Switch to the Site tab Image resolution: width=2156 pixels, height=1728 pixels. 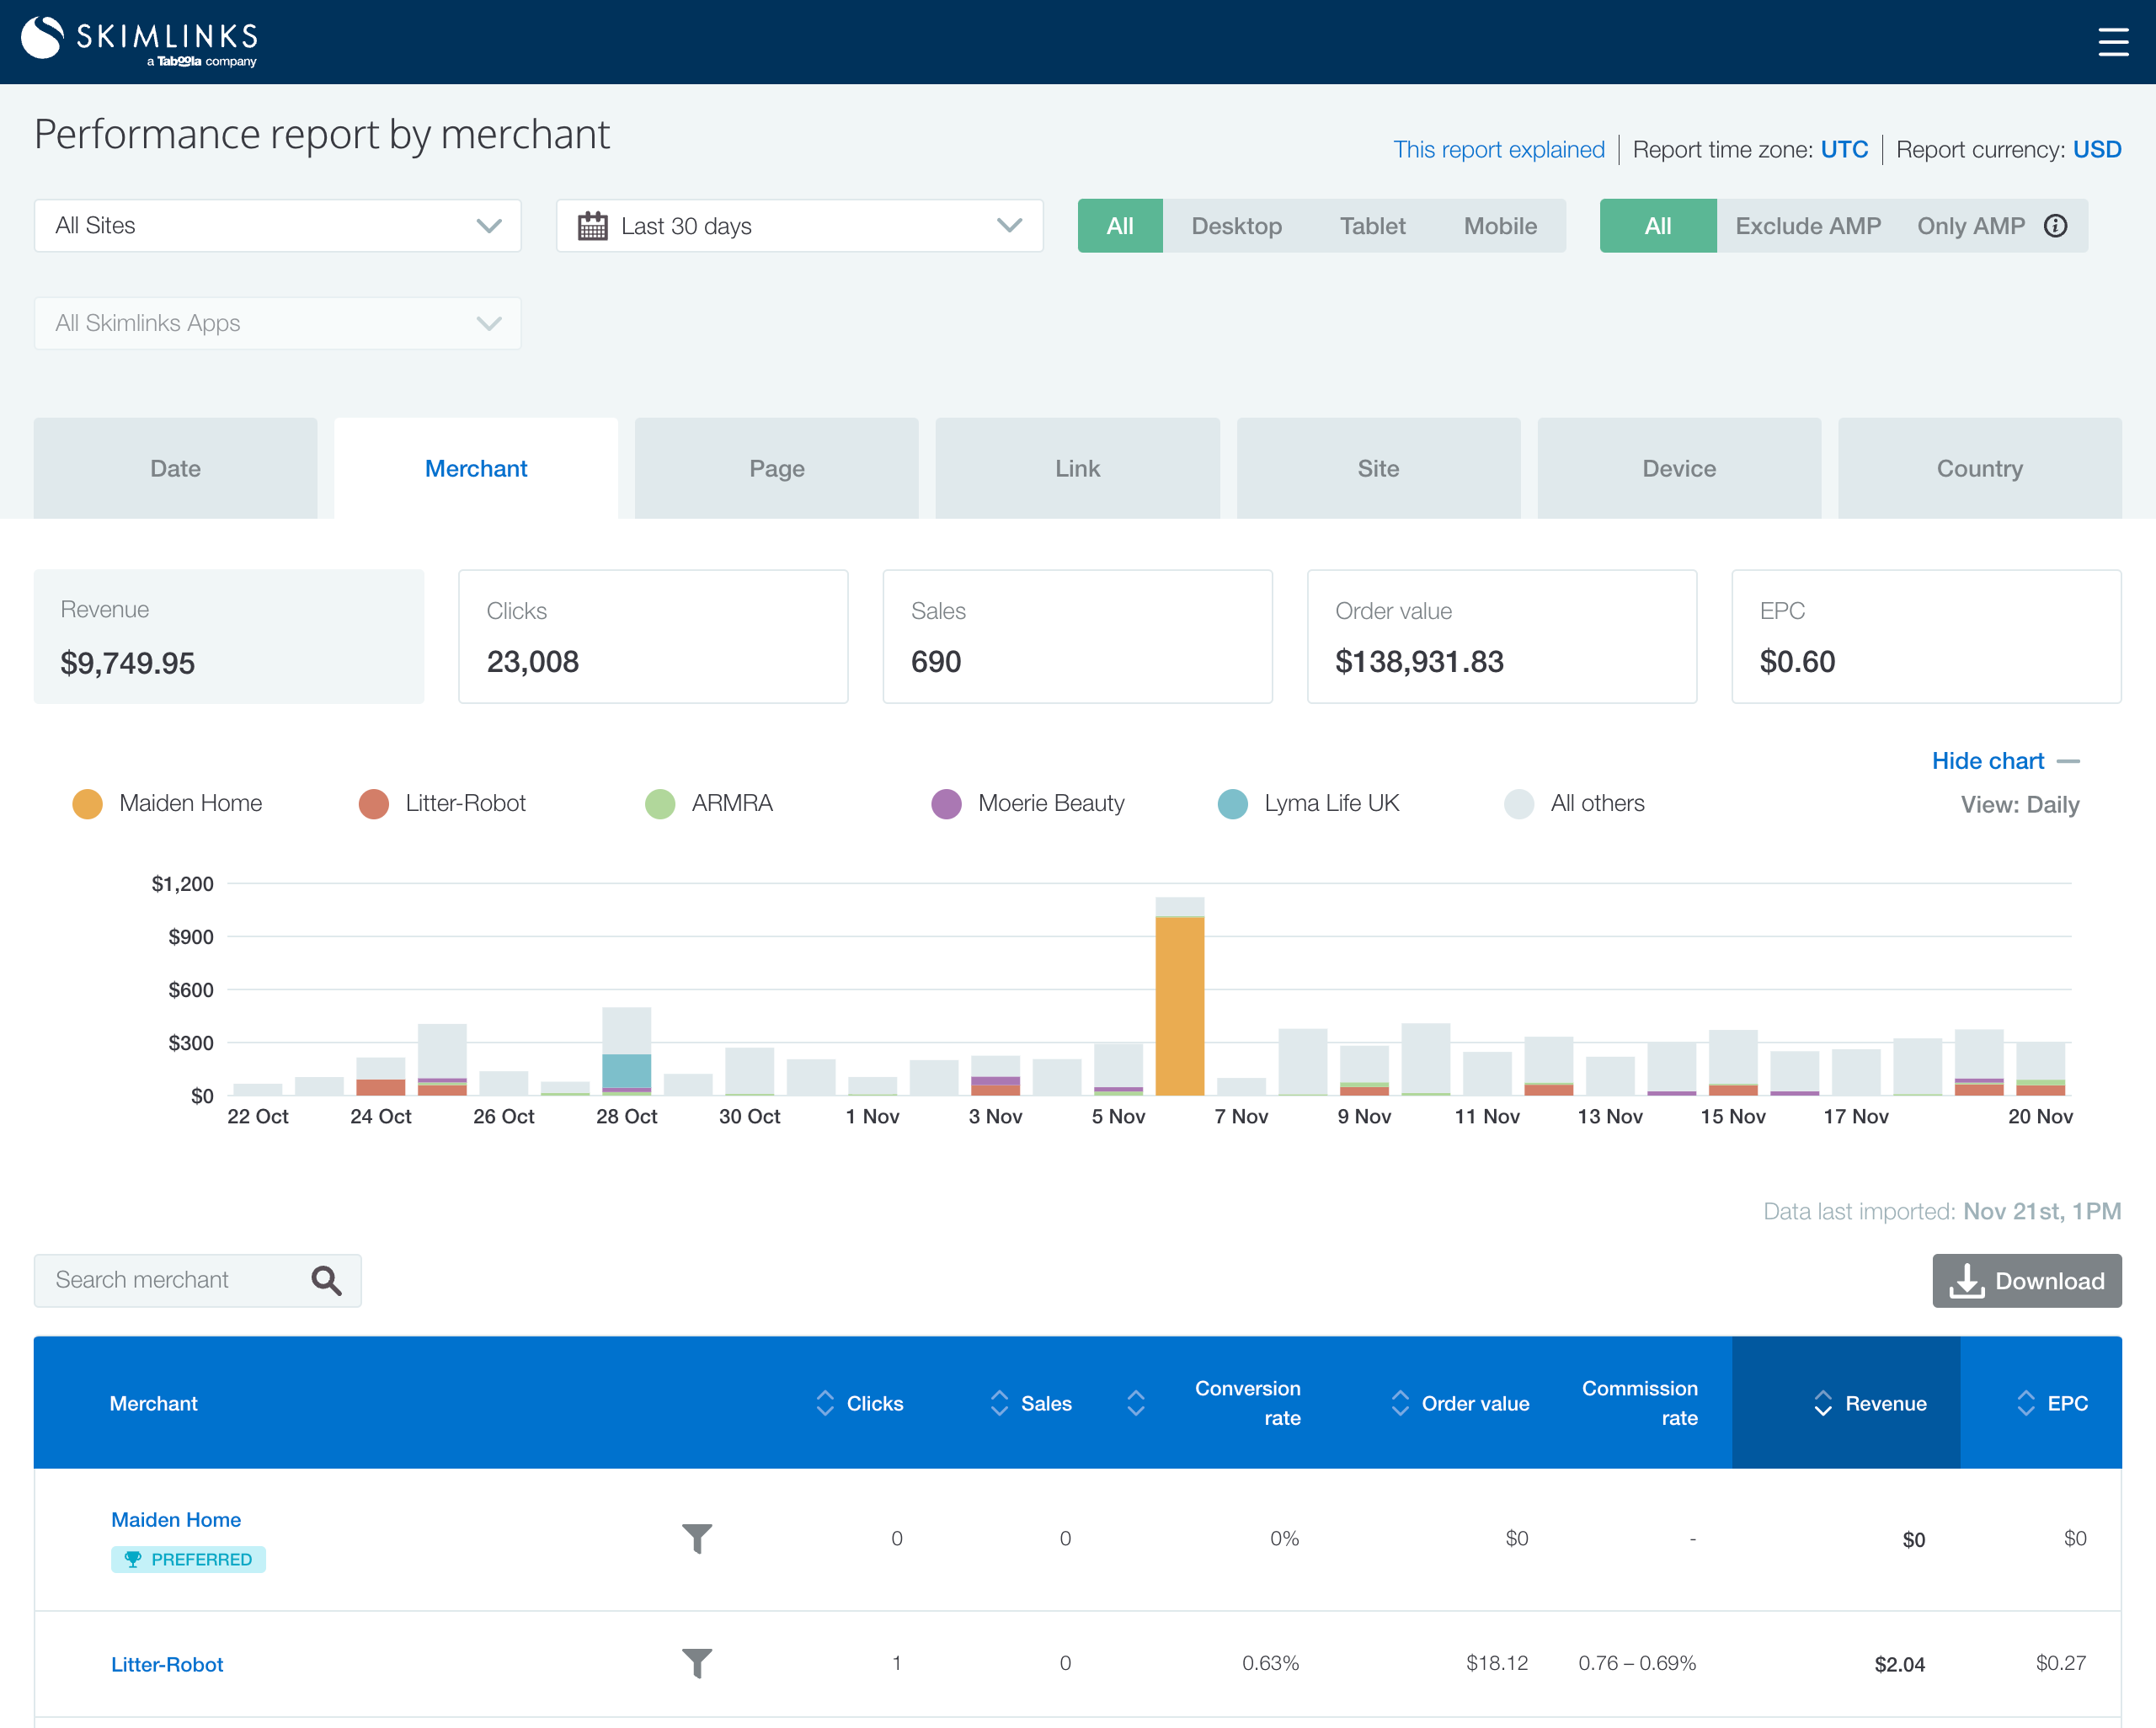pos(1379,468)
